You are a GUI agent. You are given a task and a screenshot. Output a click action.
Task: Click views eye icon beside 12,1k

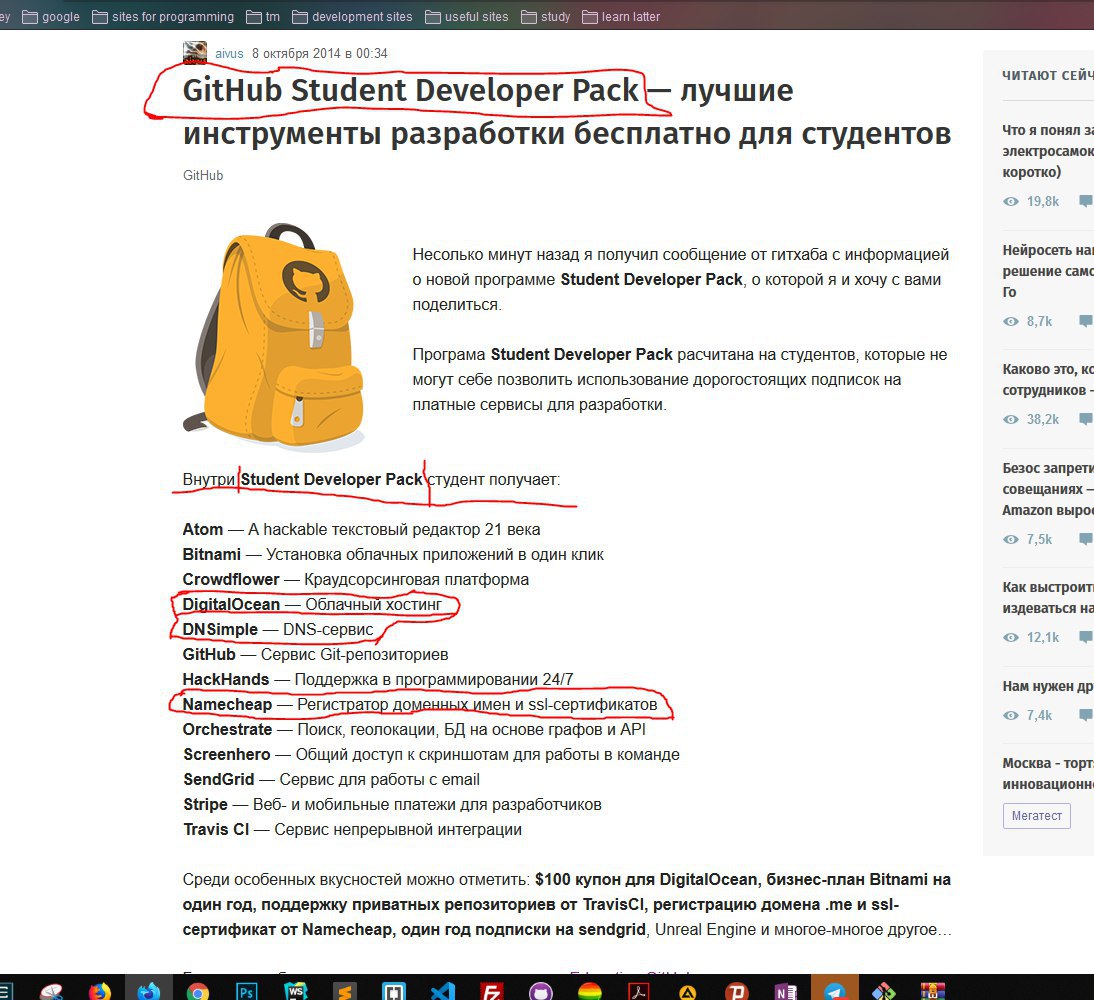point(1010,637)
